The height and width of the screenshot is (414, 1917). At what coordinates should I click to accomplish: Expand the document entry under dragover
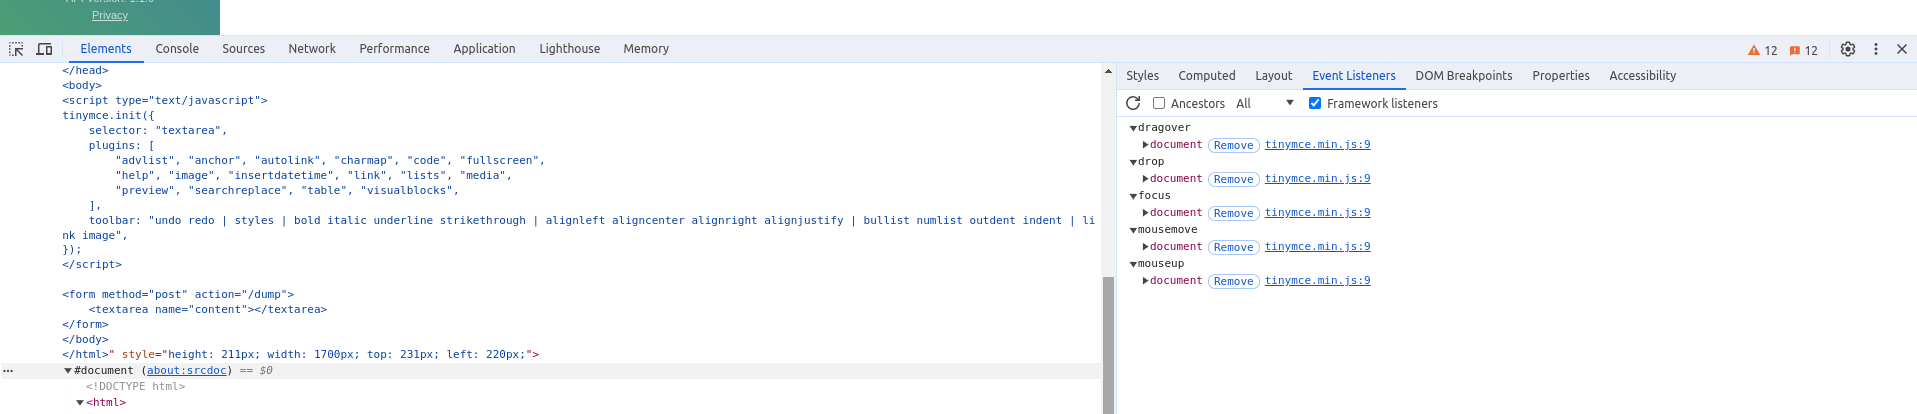(x=1146, y=145)
